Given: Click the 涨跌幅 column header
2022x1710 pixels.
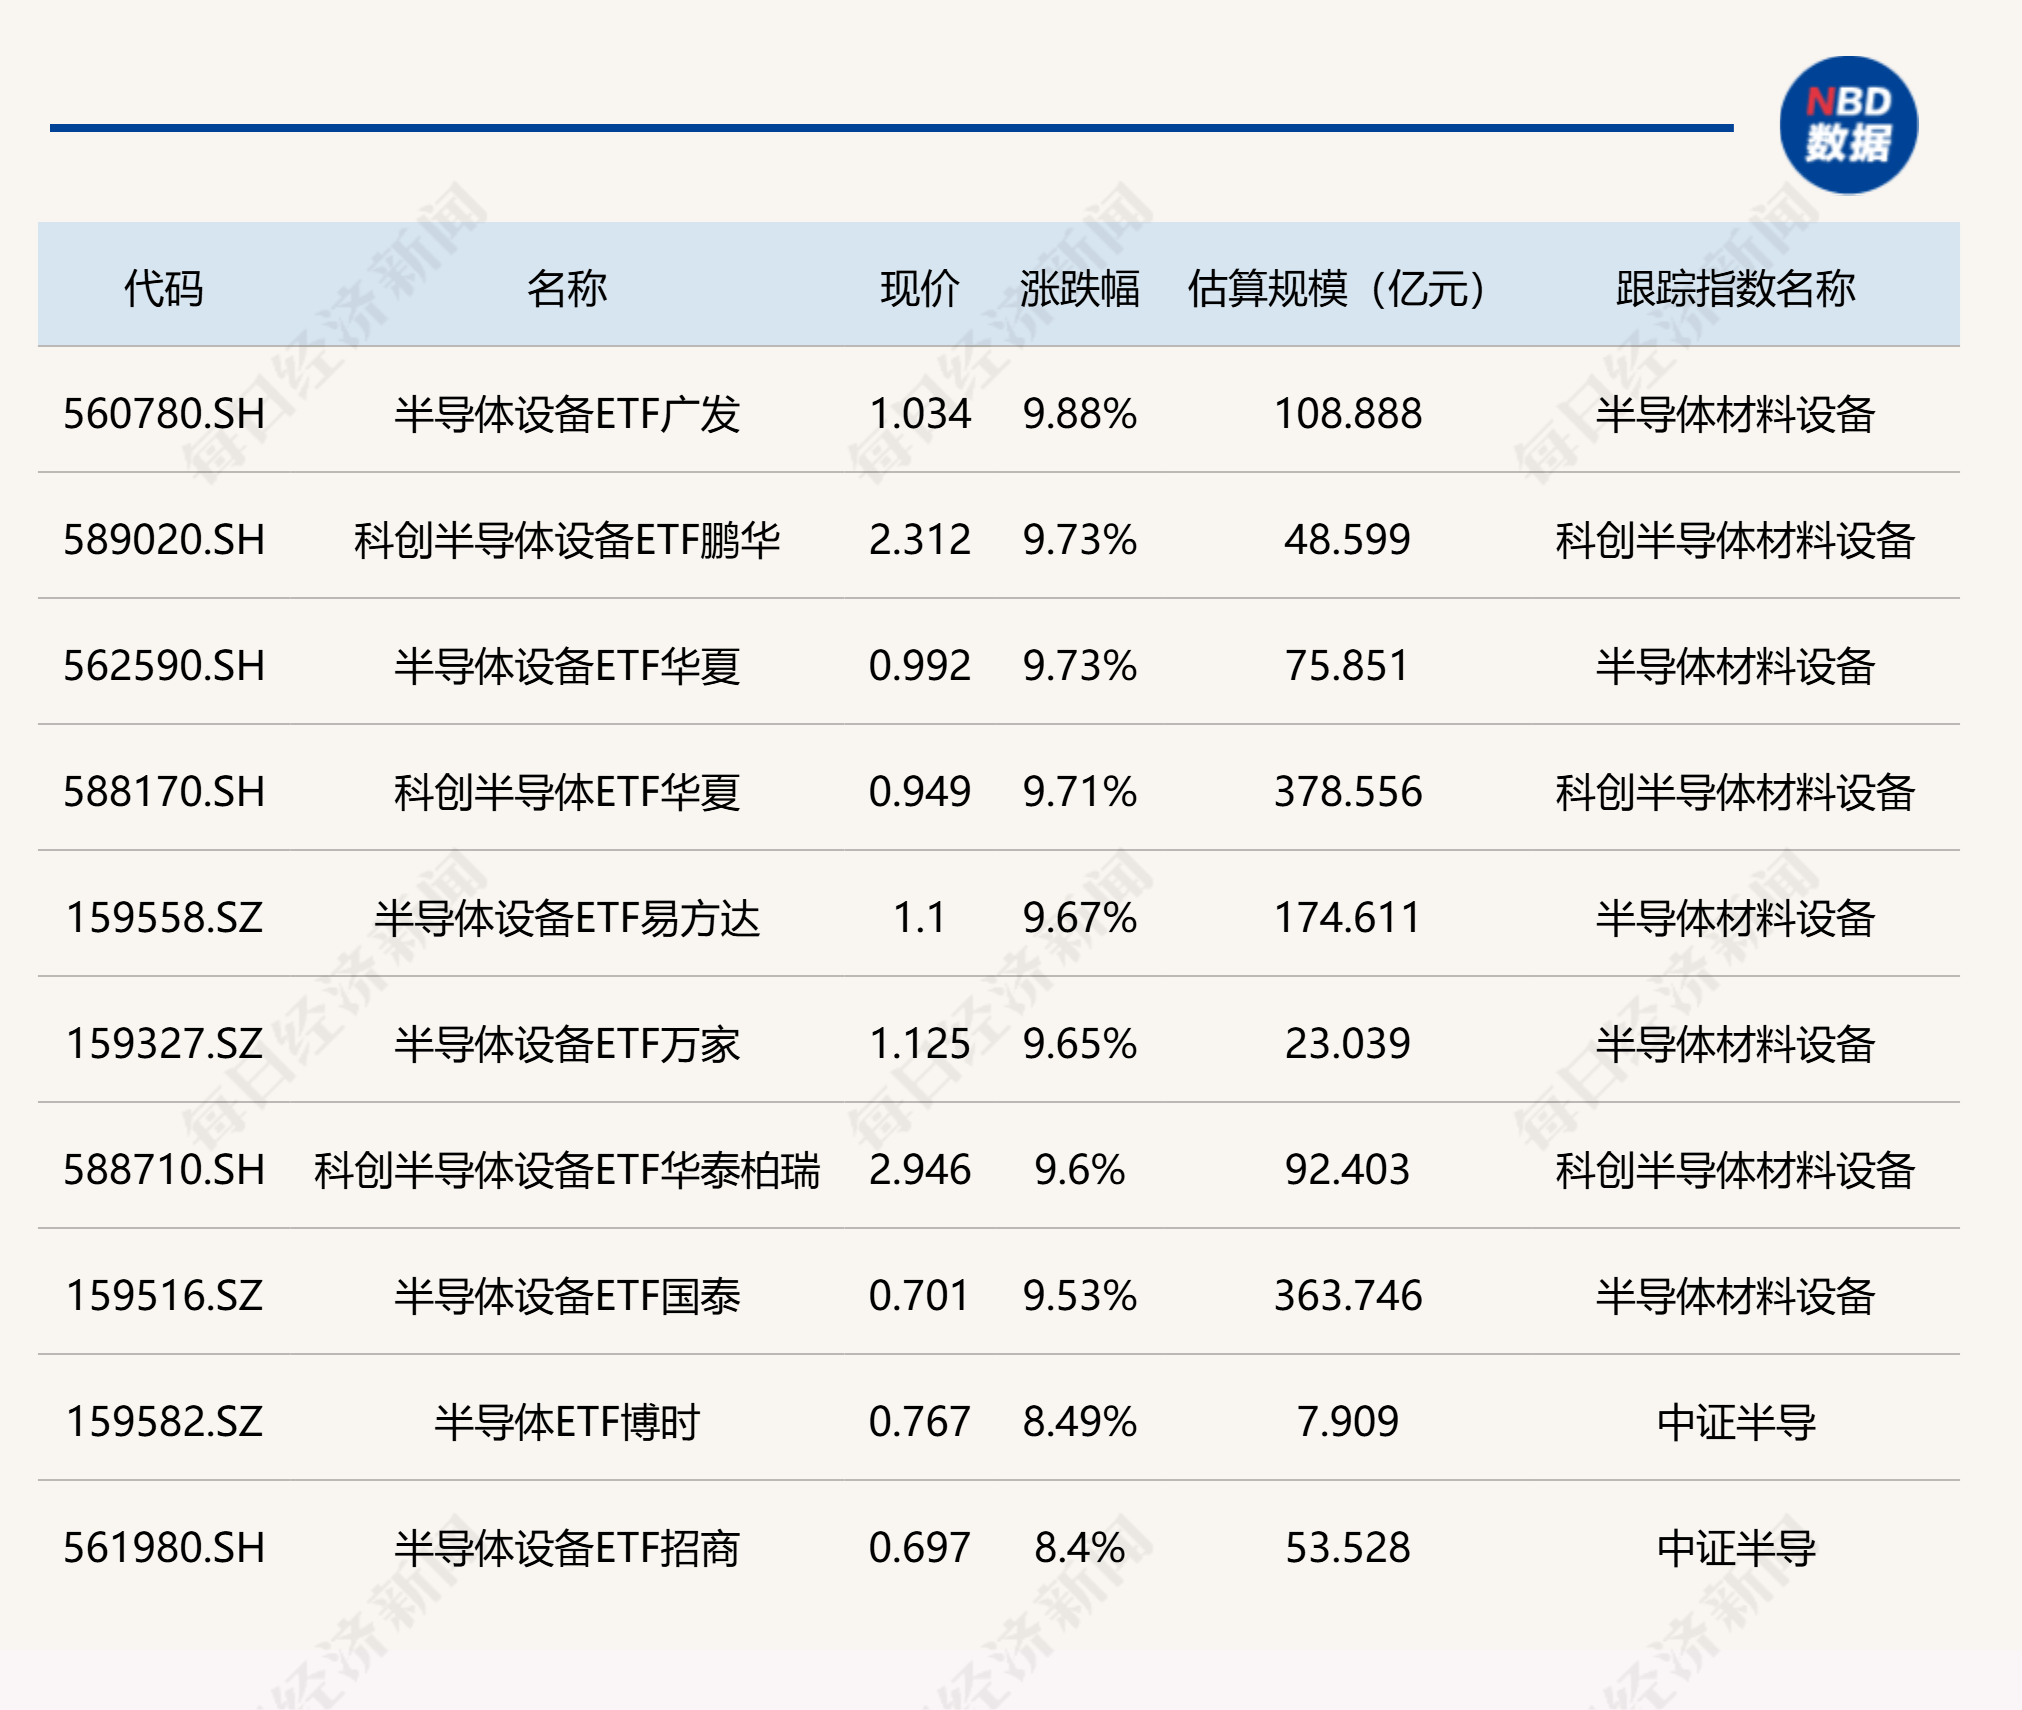Looking at the screenshot, I should pos(1080,289).
